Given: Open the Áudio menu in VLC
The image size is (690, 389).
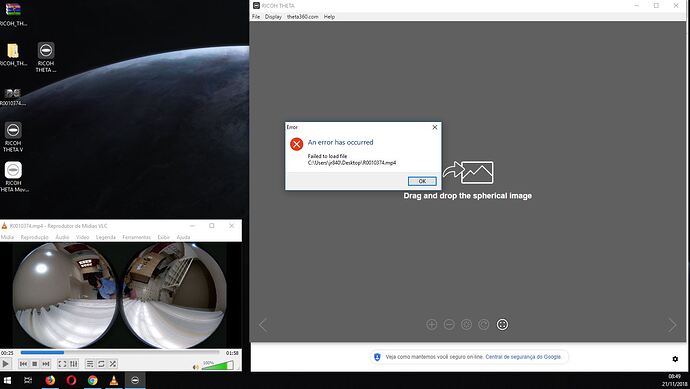Looking at the screenshot, I should click(62, 237).
